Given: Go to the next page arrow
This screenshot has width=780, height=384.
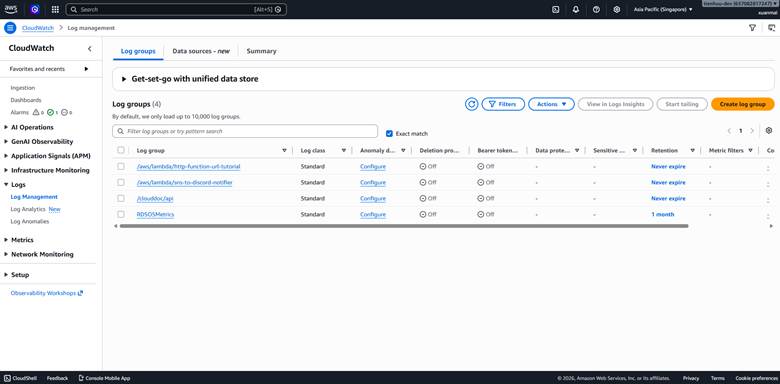Looking at the screenshot, I should point(752,131).
